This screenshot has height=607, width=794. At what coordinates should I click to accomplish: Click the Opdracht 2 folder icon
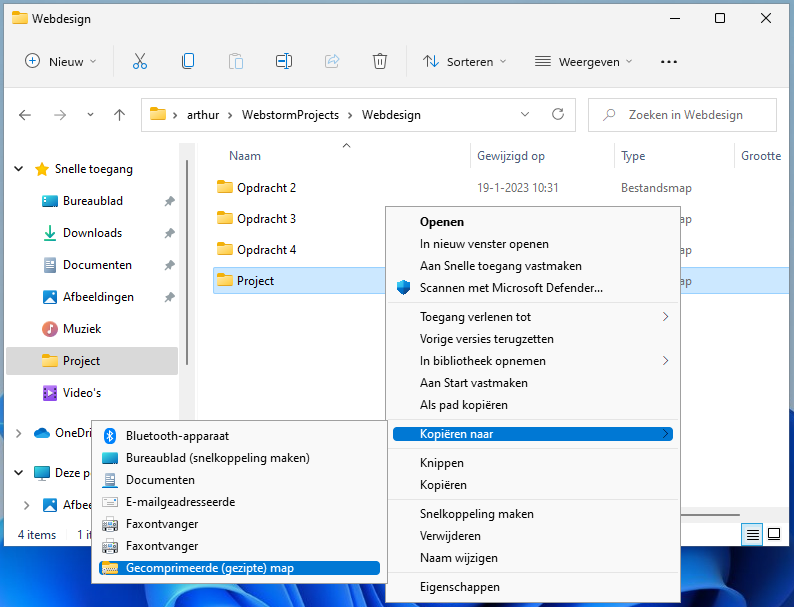[x=224, y=187]
